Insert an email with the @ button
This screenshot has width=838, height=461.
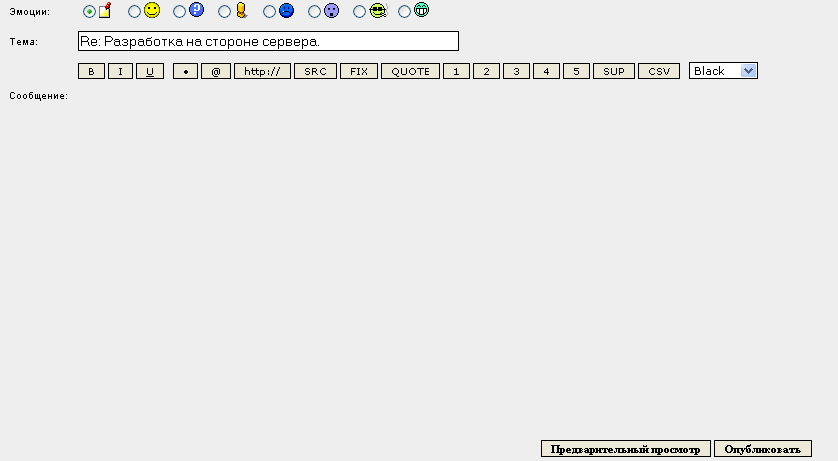(215, 72)
